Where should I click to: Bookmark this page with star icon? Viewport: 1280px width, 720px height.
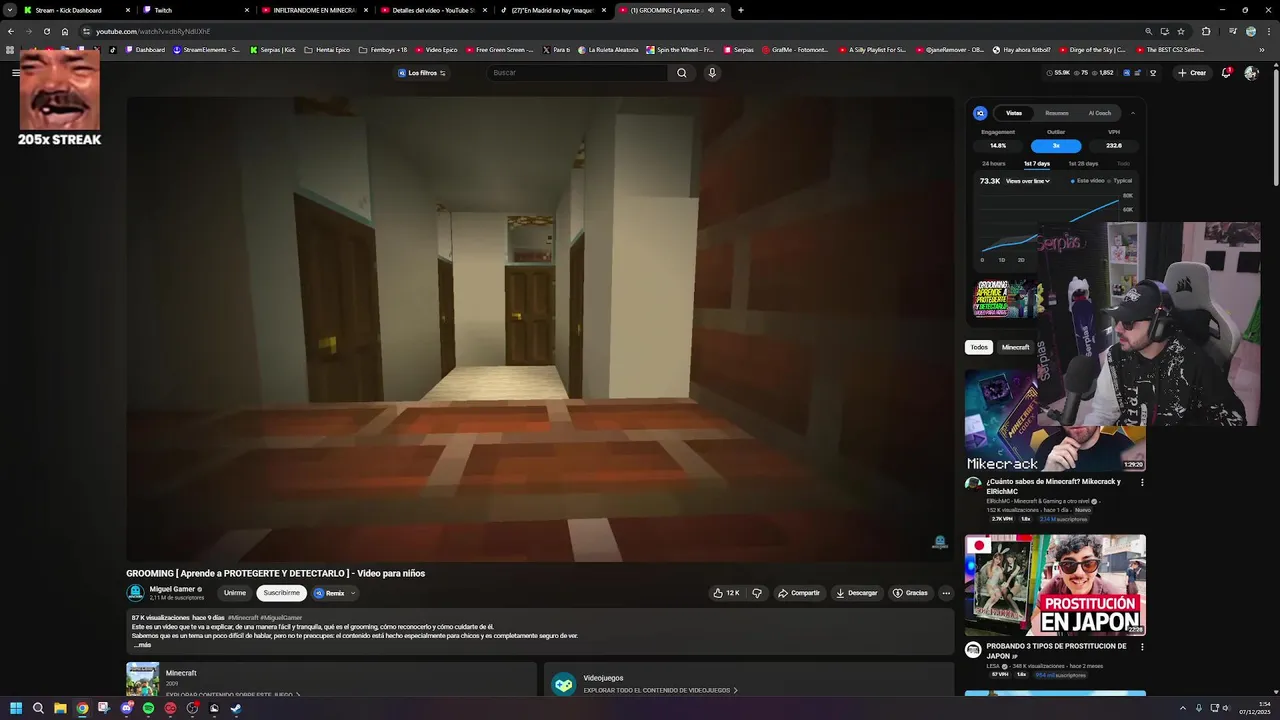[x=1181, y=31]
